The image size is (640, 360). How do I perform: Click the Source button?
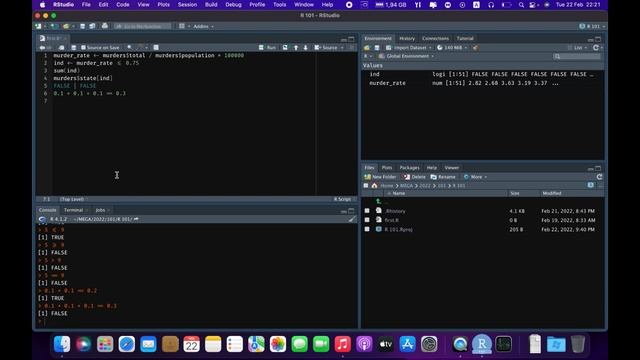coord(327,48)
